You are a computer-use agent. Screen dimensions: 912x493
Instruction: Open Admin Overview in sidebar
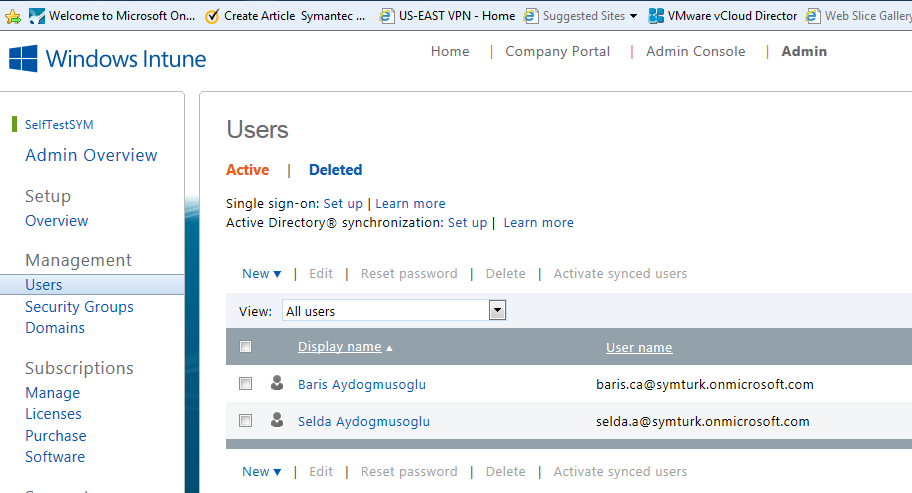coord(91,155)
